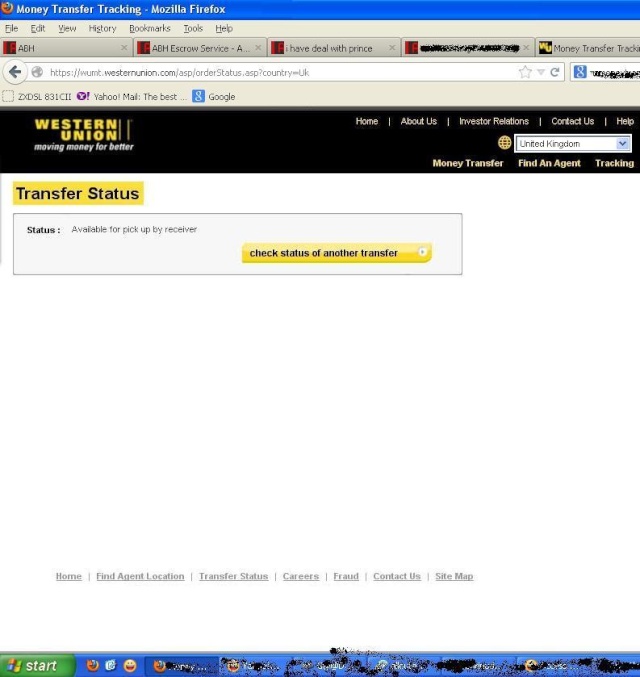Click About Us in the header
The width and height of the screenshot is (640, 677).
point(418,121)
